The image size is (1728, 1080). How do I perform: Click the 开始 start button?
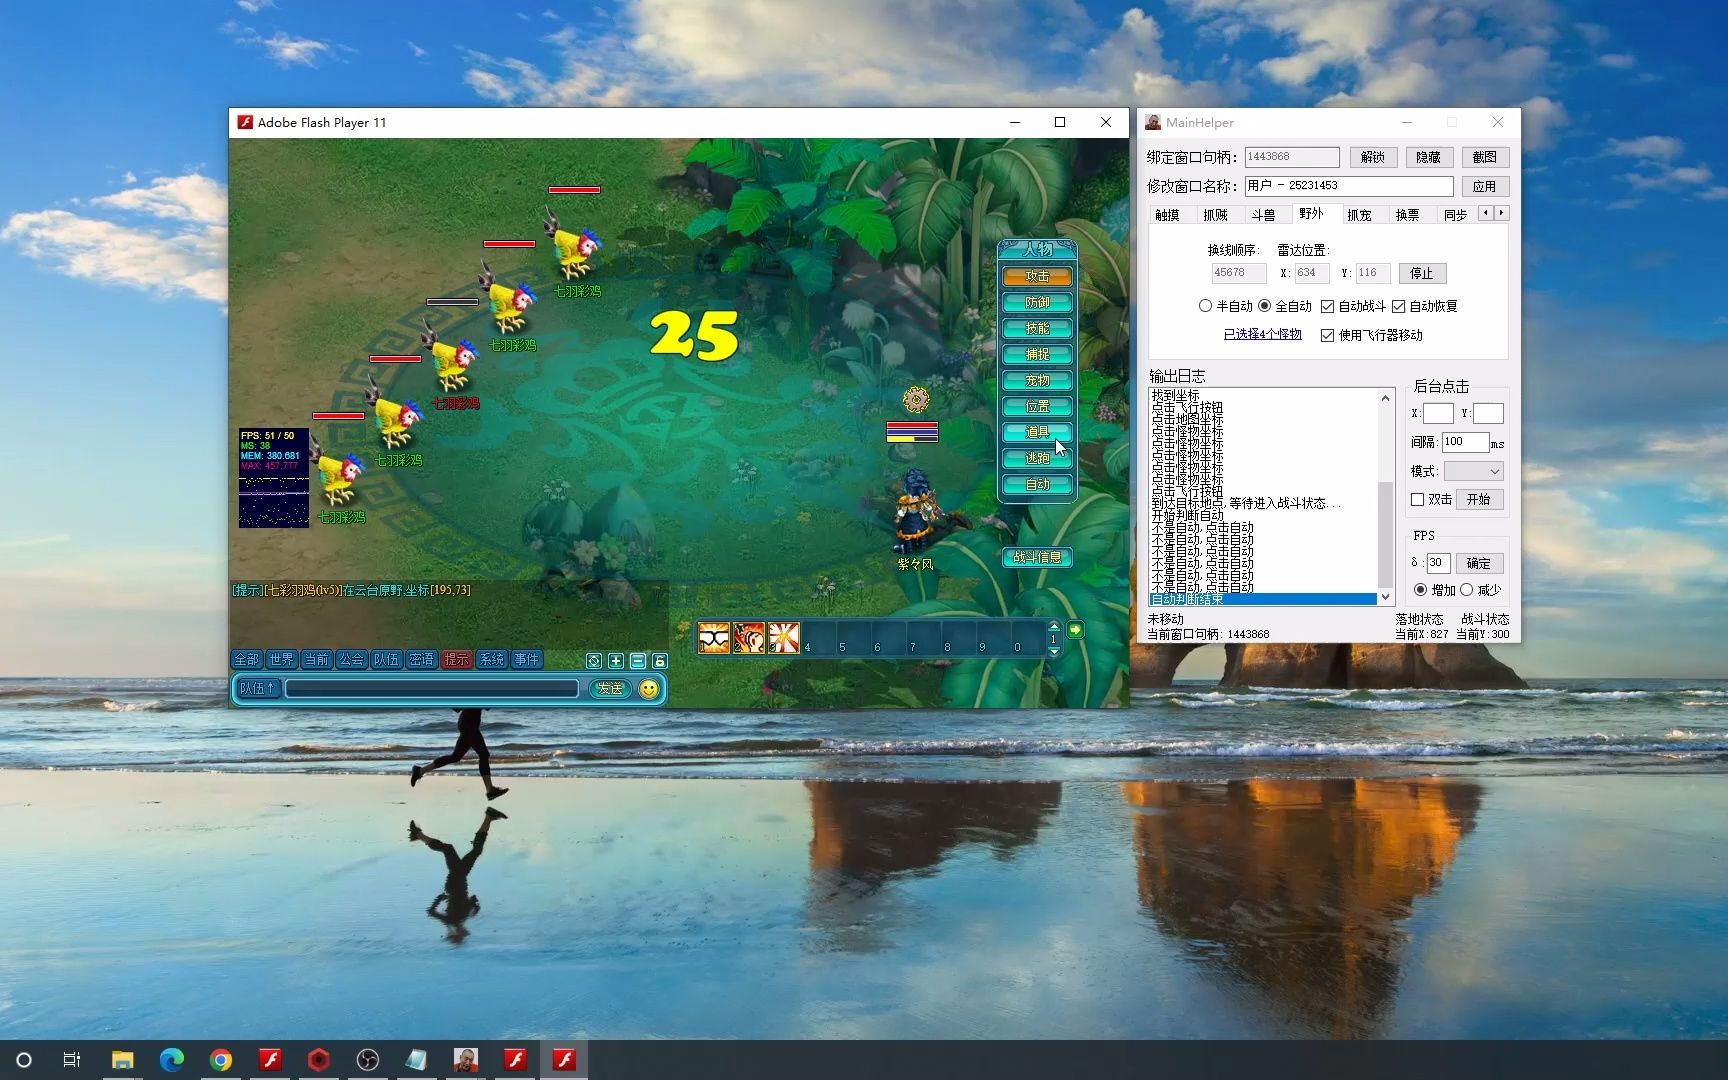tap(1479, 499)
